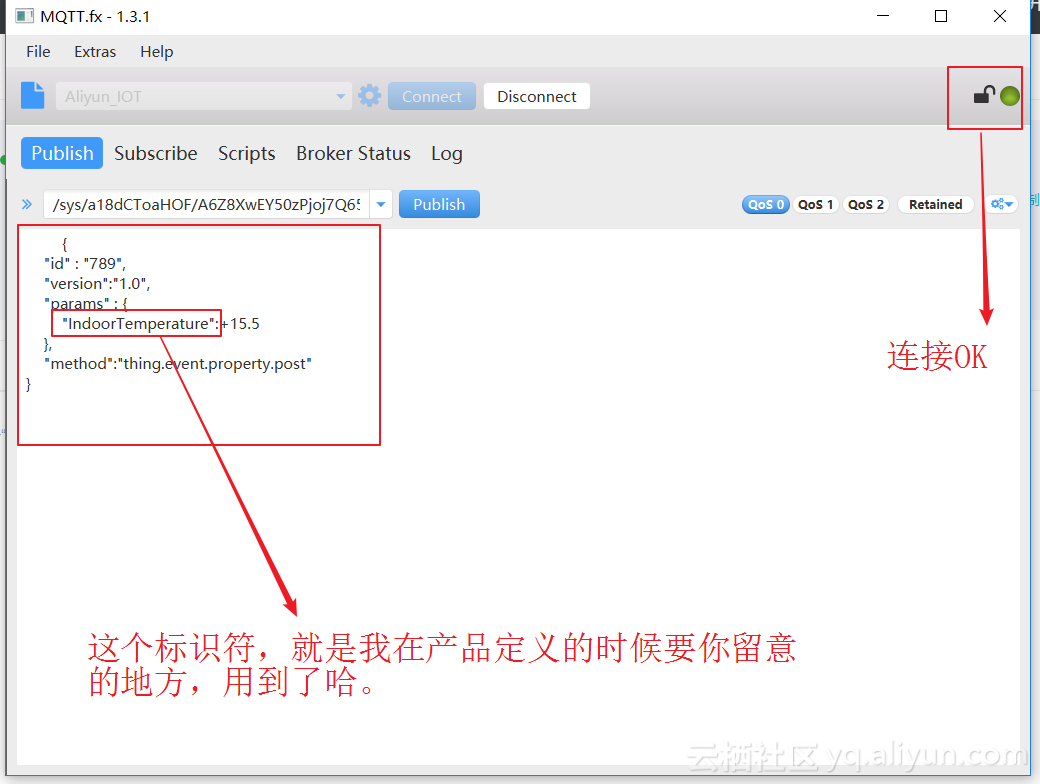Toggle the Retained message option
This screenshot has width=1040, height=784.
pyautogui.click(x=935, y=204)
